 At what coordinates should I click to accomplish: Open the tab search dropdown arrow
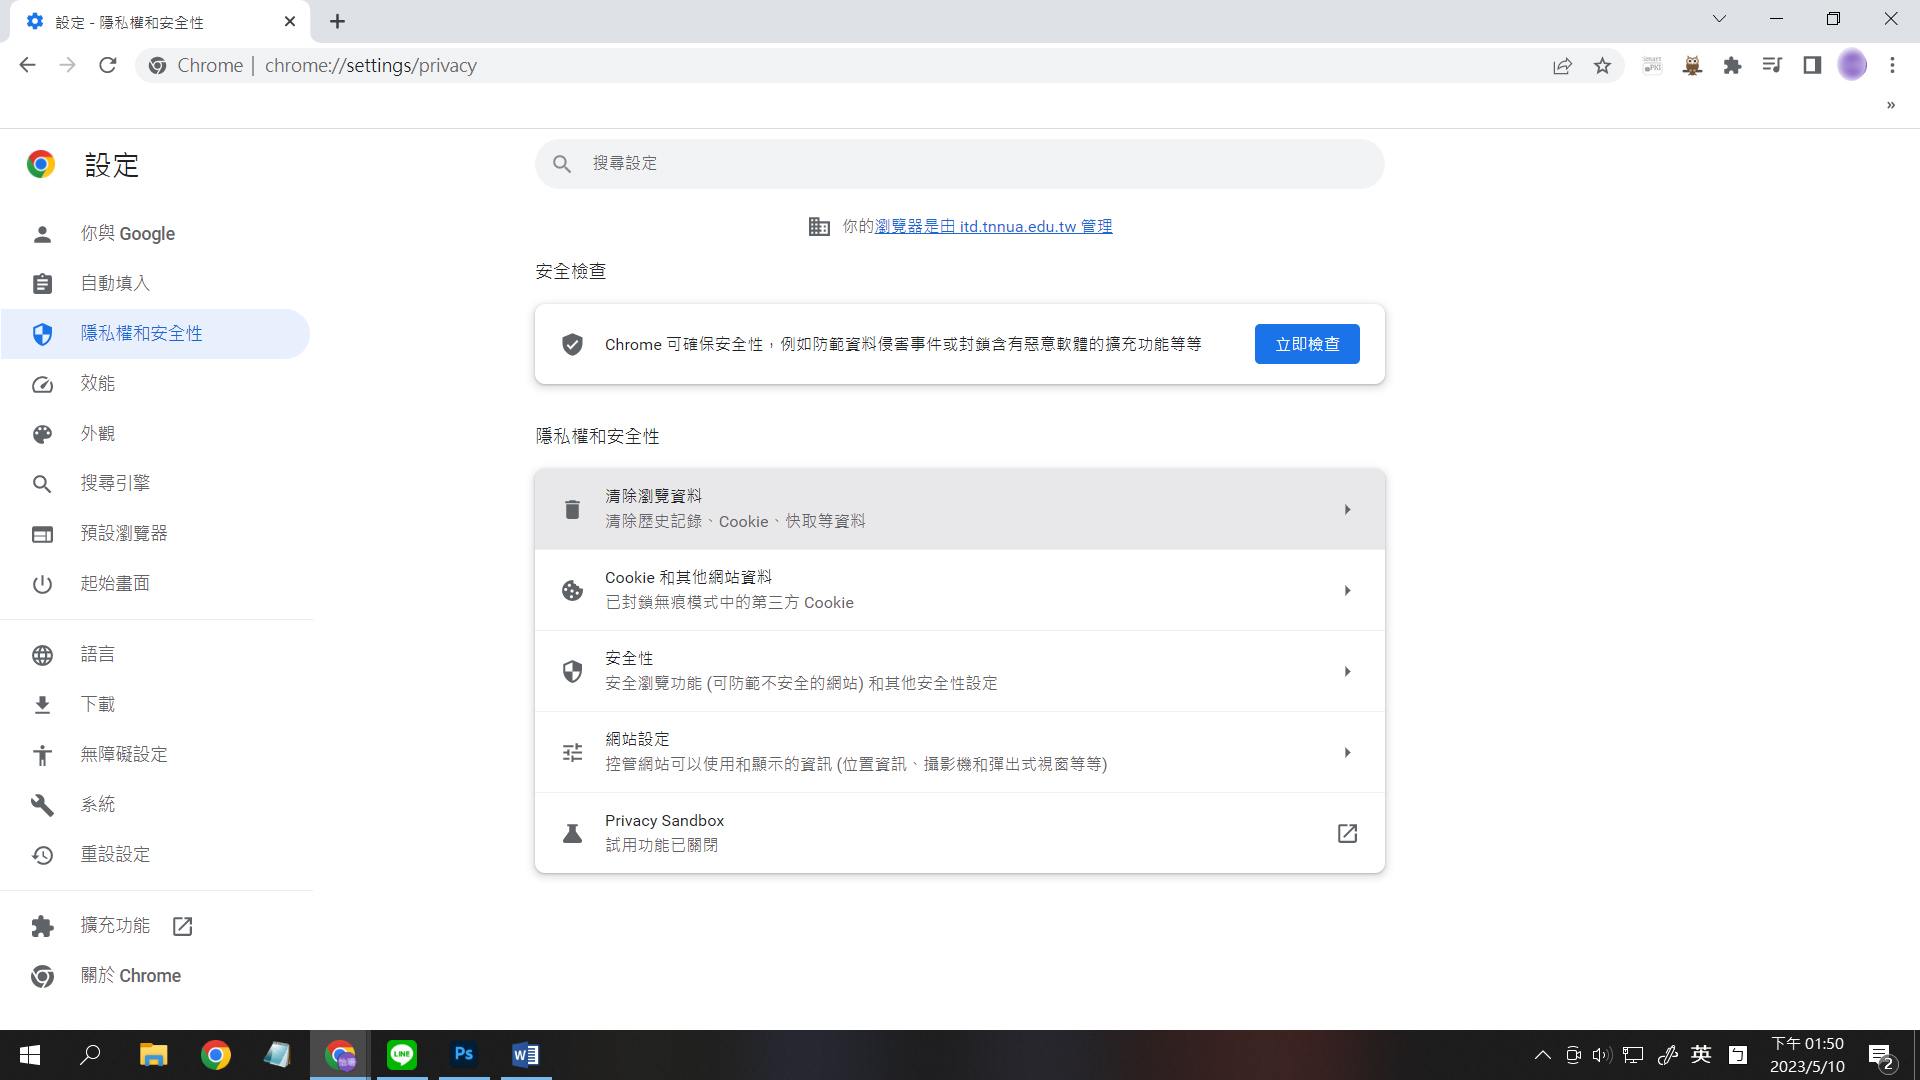(1719, 19)
